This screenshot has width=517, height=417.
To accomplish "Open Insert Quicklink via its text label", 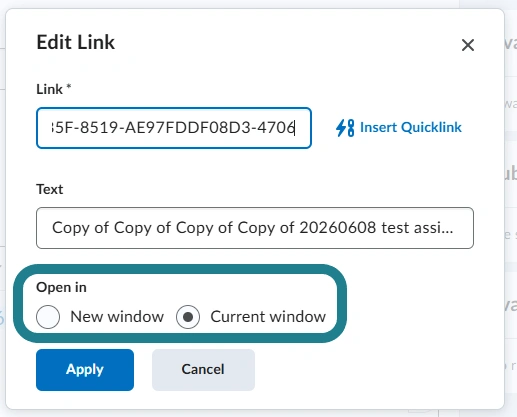I will [411, 127].
